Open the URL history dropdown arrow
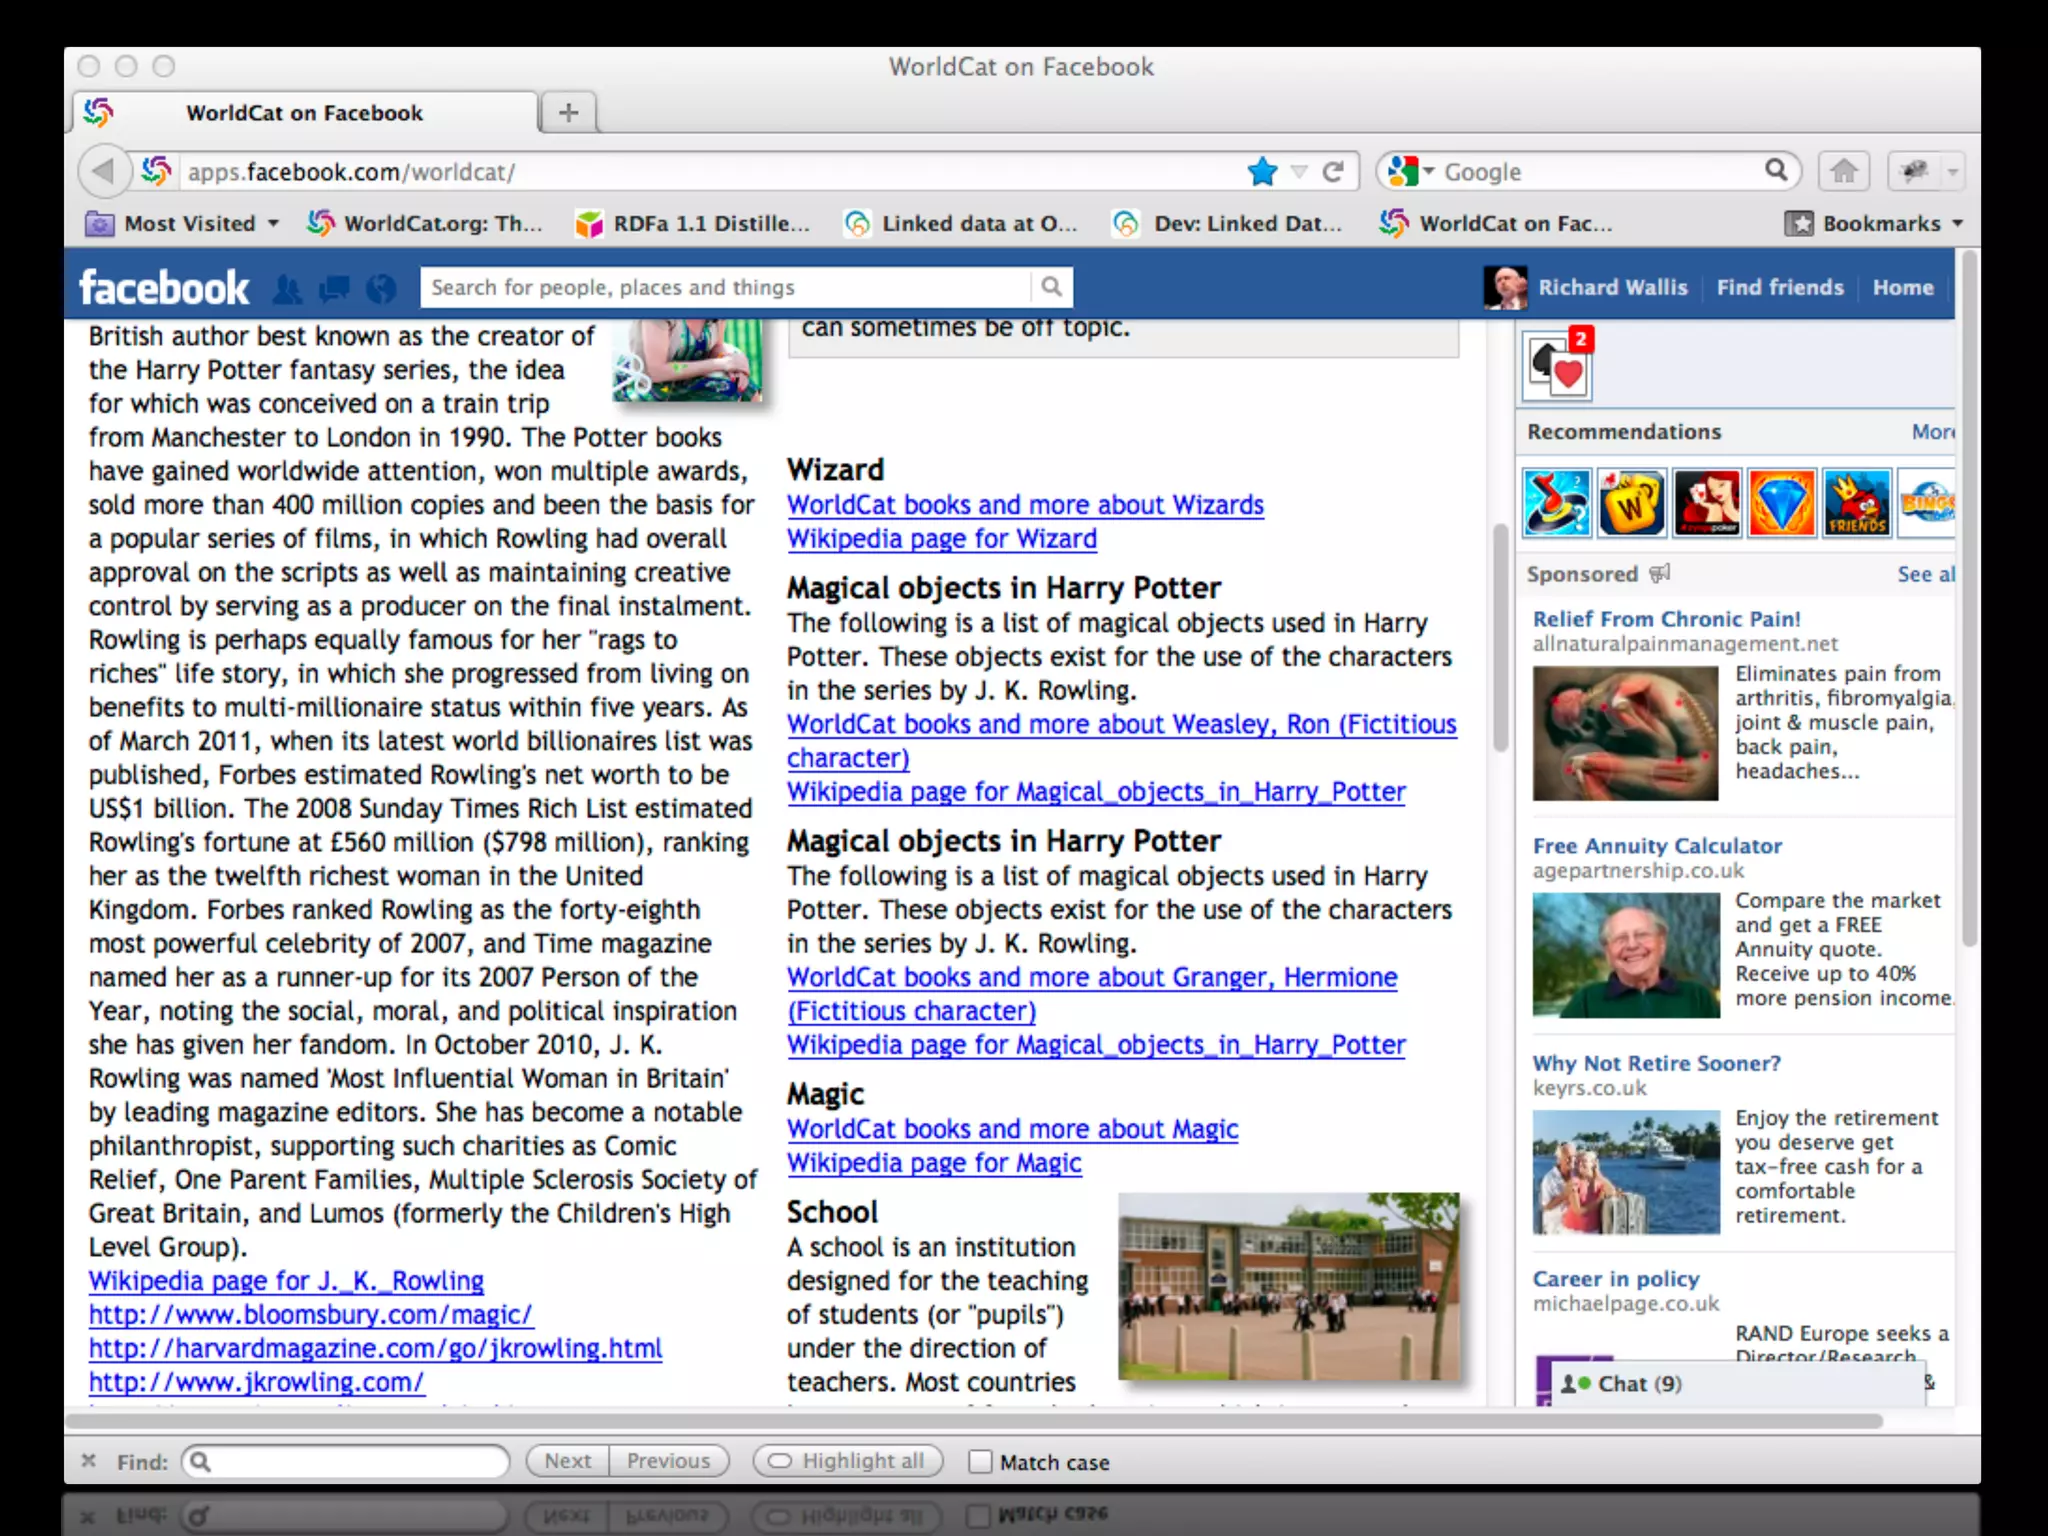The image size is (2048, 1536). coord(1298,172)
